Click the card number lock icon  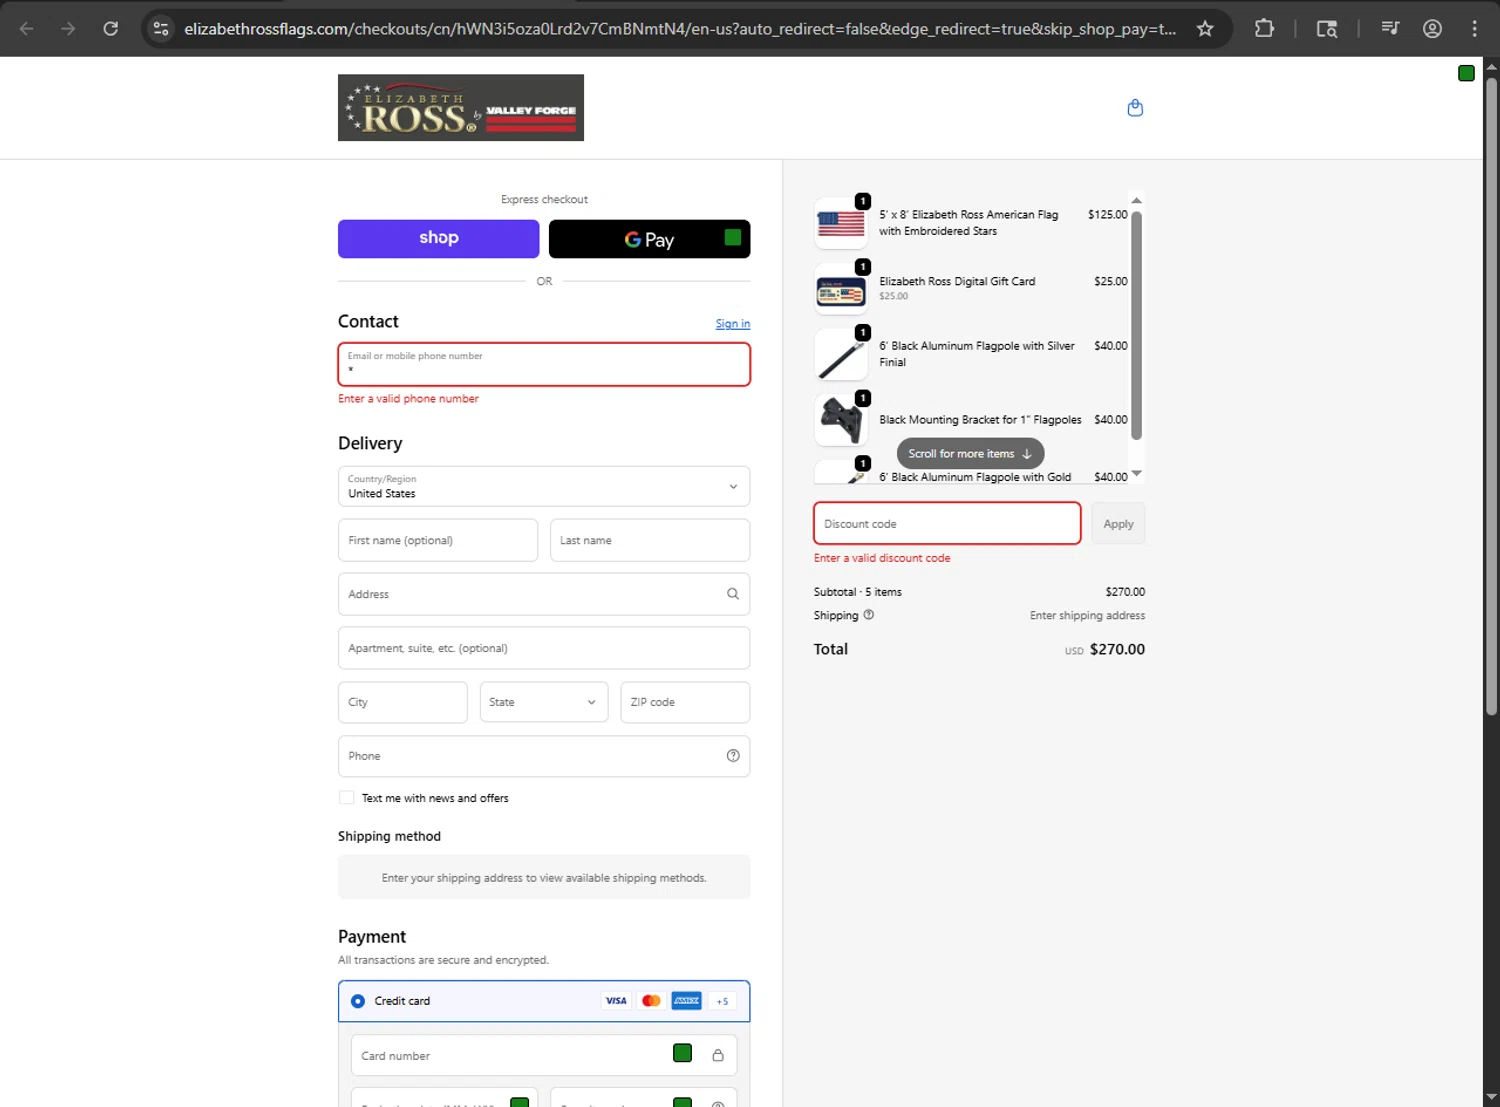pyautogui.click(x=718, y=1055)
